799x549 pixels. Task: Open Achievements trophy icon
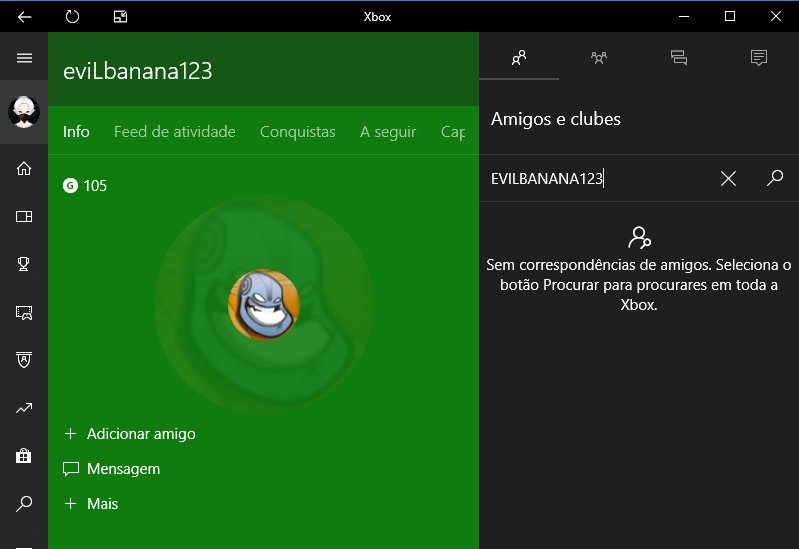click(23, 264)
